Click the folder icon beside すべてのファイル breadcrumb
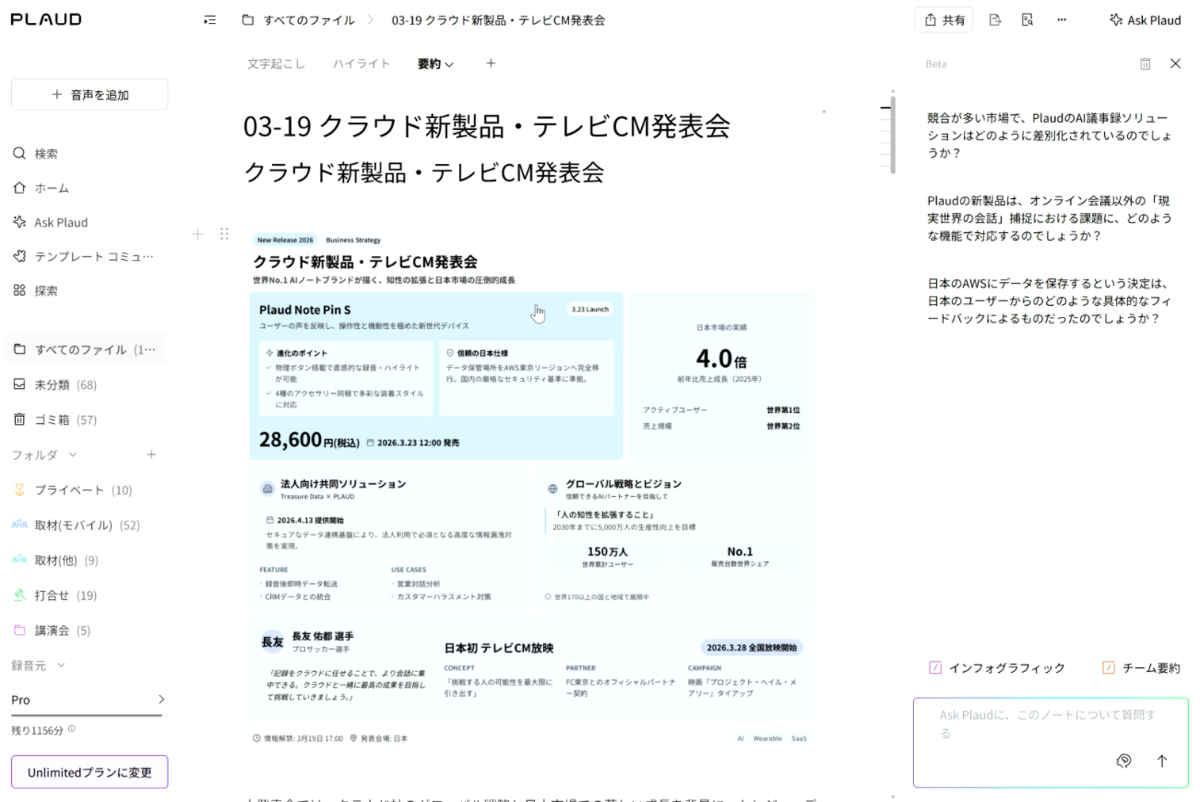 [247, 20]
